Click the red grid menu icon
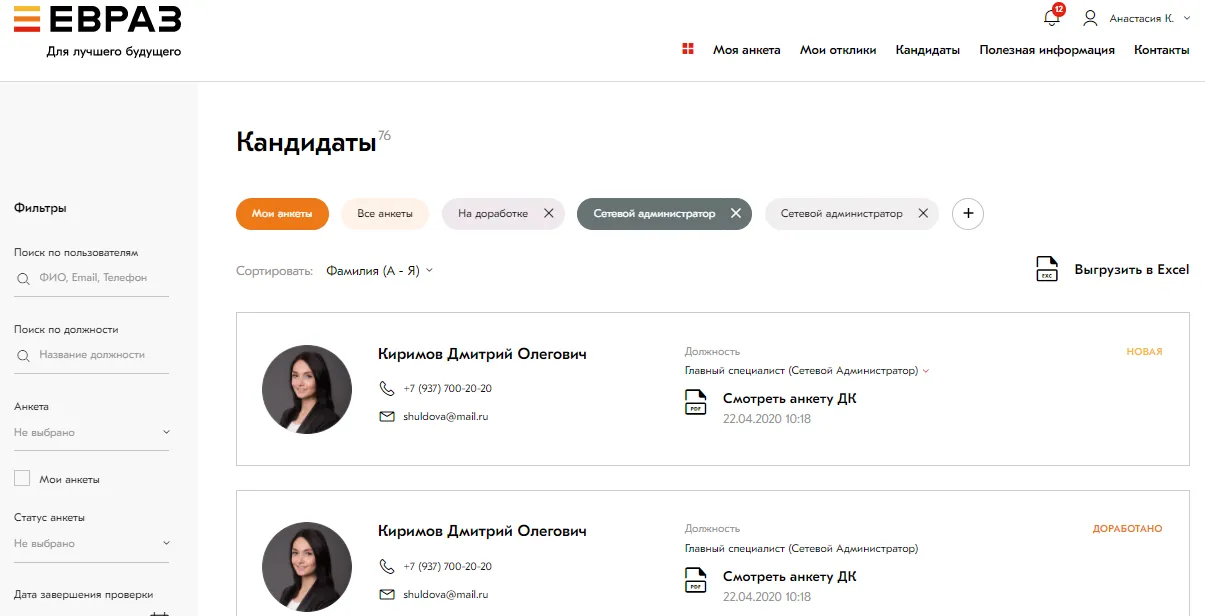The width and height of the screenshot is (1205, 616). coord(688,49)
